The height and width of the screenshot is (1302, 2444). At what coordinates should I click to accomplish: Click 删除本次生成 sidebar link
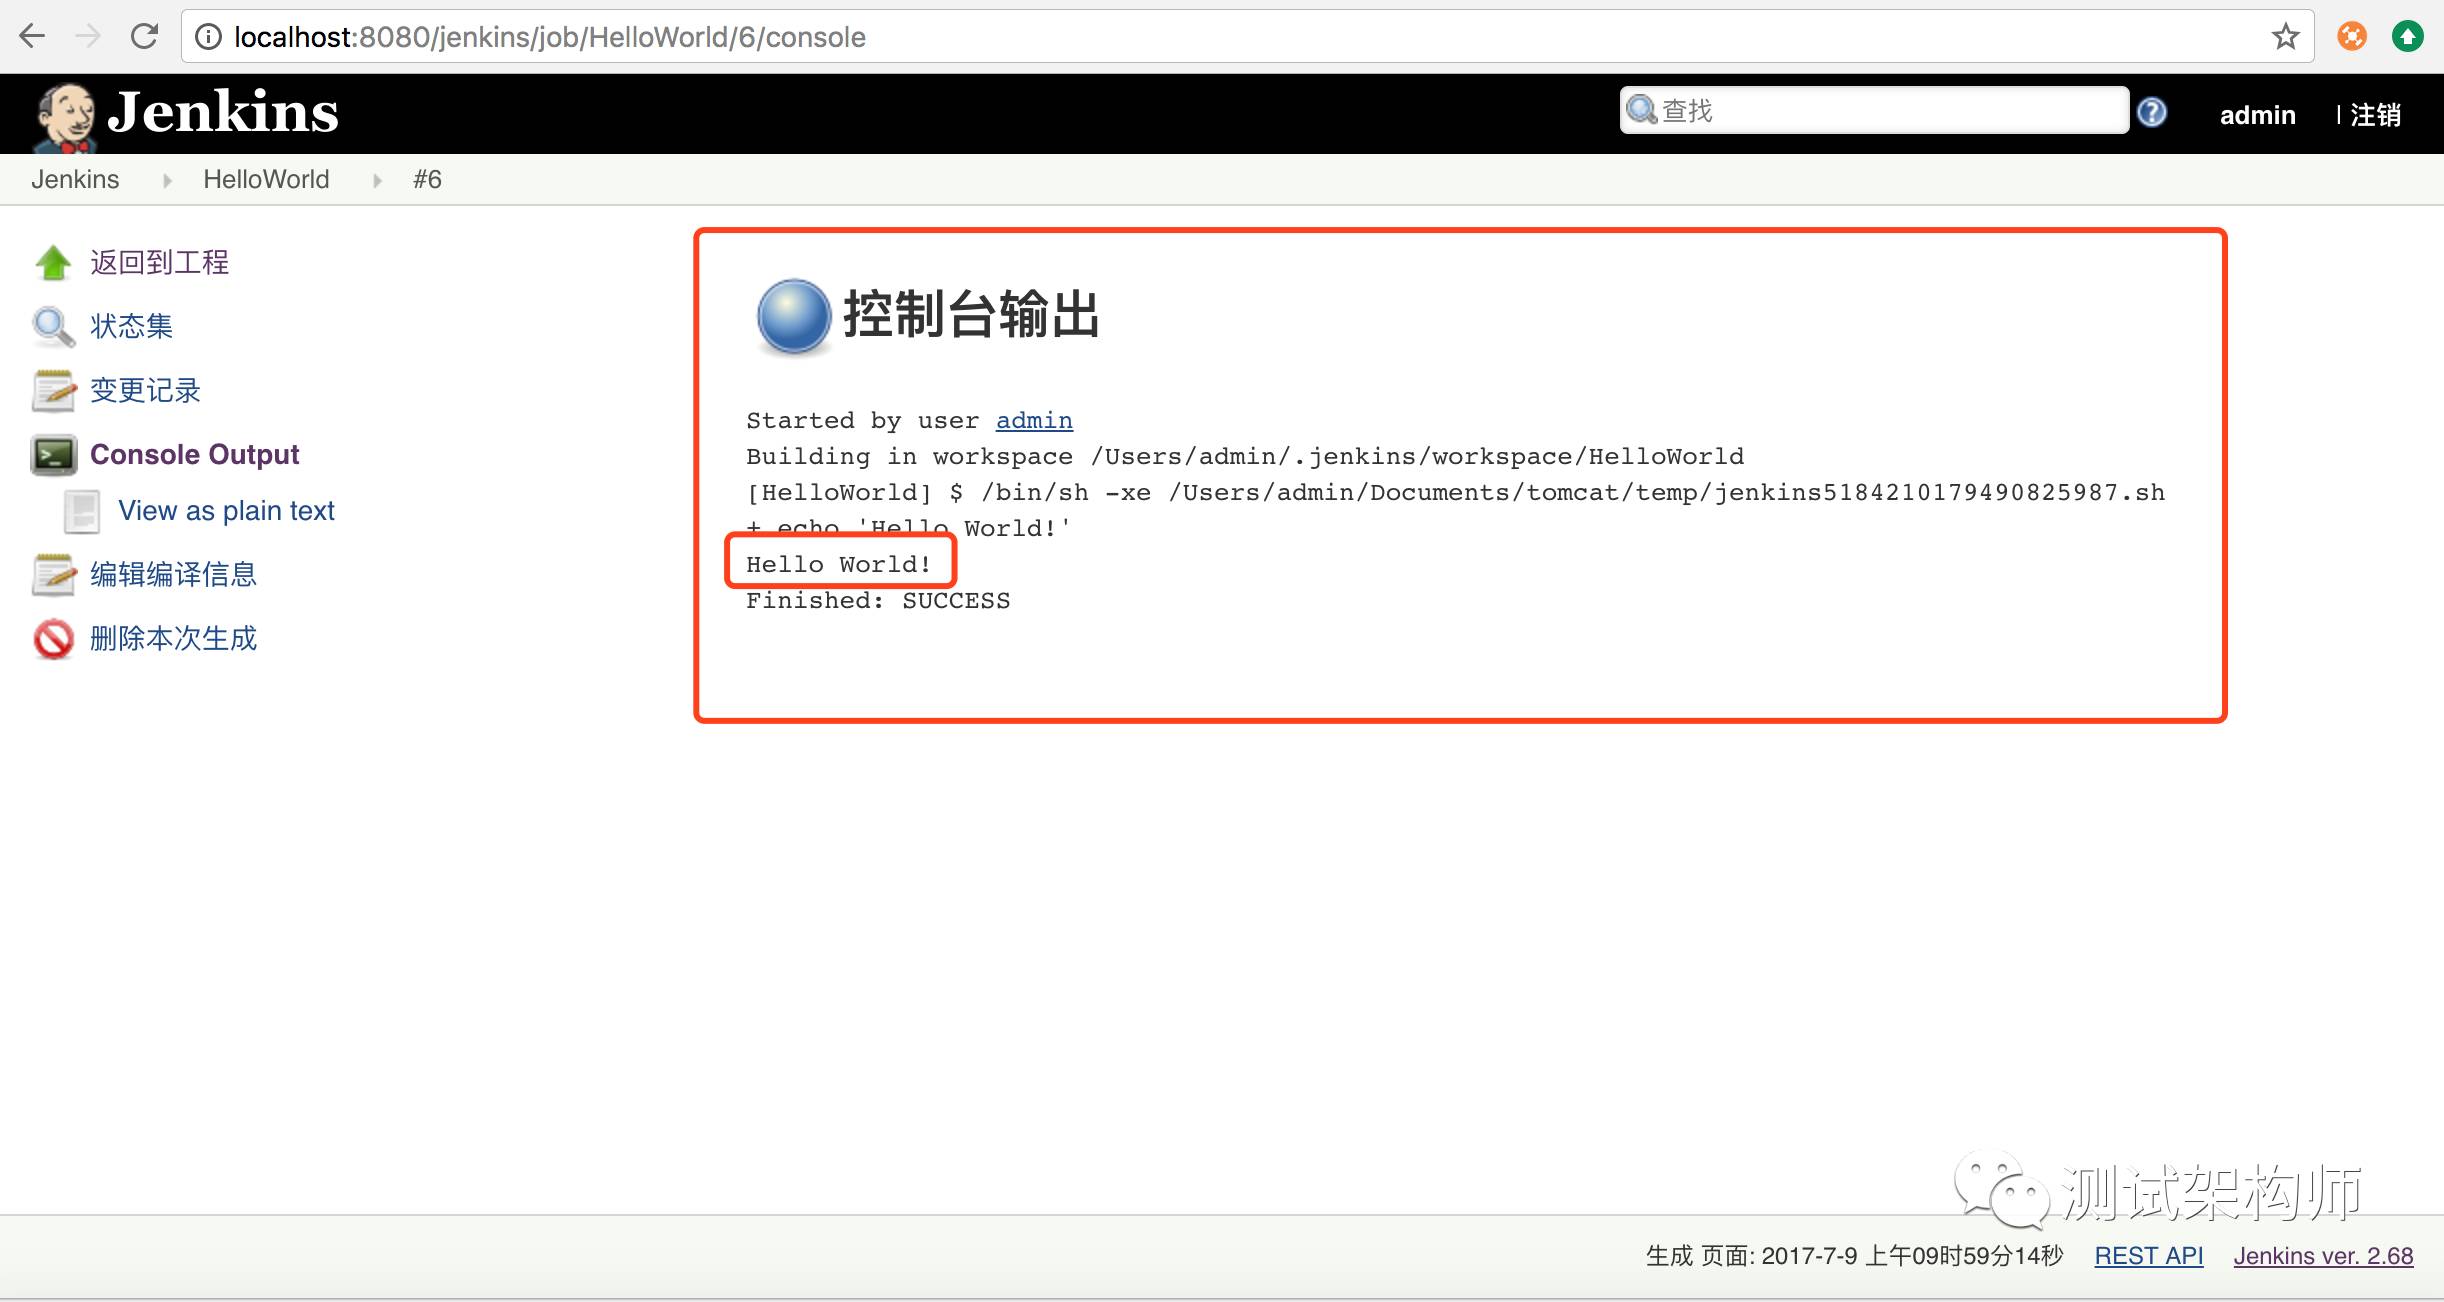(174, 639)
